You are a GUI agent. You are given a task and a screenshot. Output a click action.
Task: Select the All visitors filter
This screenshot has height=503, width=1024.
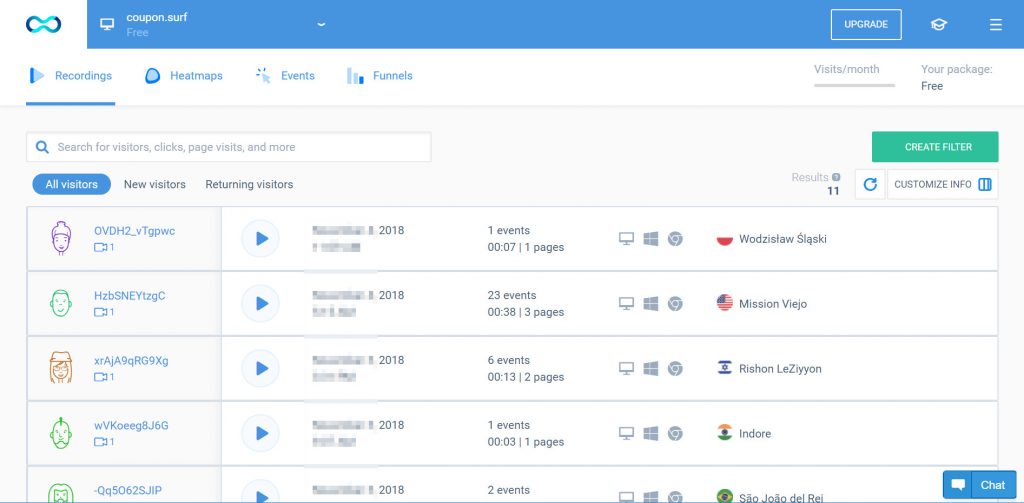(71, 184)
